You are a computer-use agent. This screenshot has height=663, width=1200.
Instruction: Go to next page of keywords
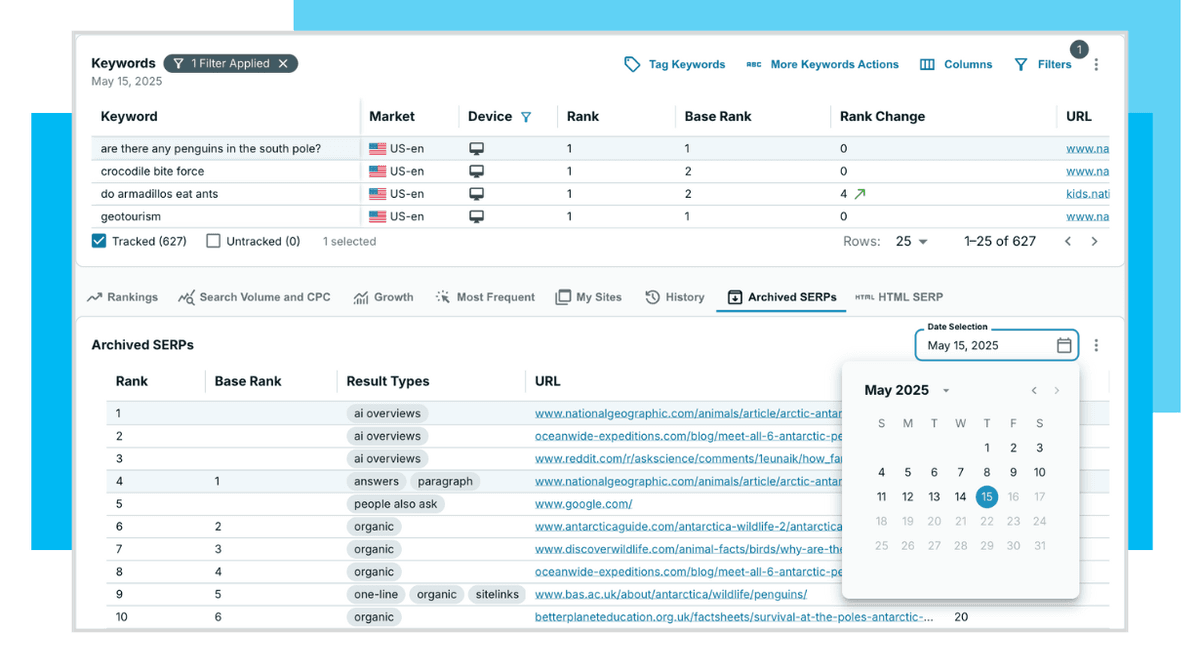1094,241
